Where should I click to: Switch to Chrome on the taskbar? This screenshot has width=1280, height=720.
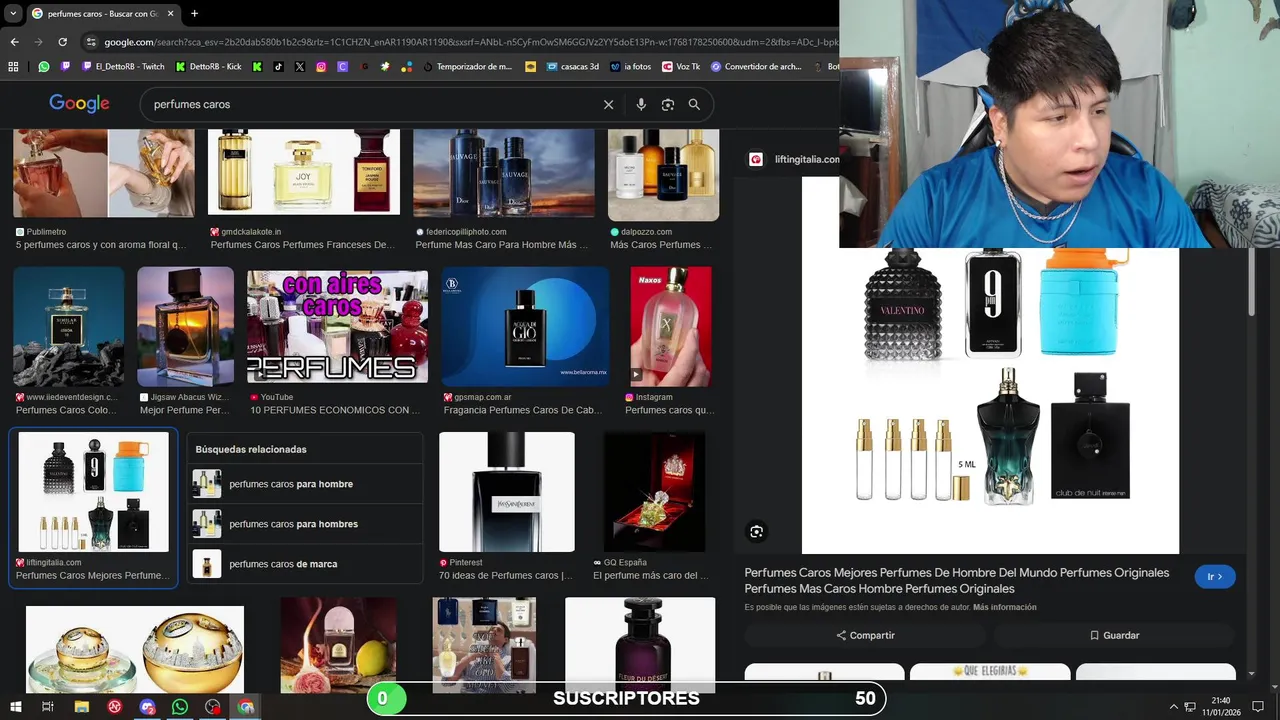(x=246, y=707)
